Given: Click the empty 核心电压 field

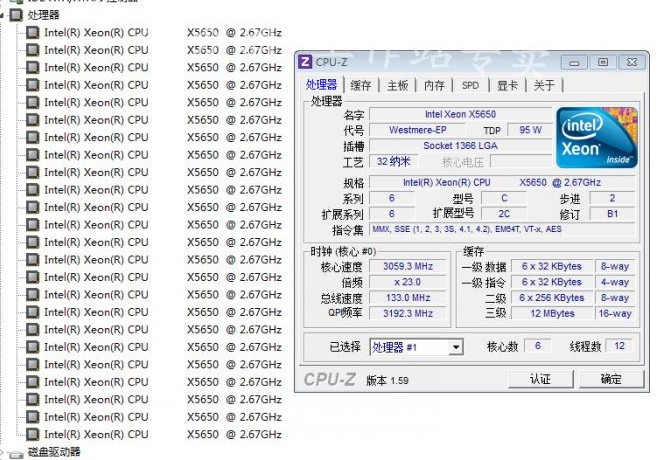Looking at the screenshot, I should (x=521, y=161).
